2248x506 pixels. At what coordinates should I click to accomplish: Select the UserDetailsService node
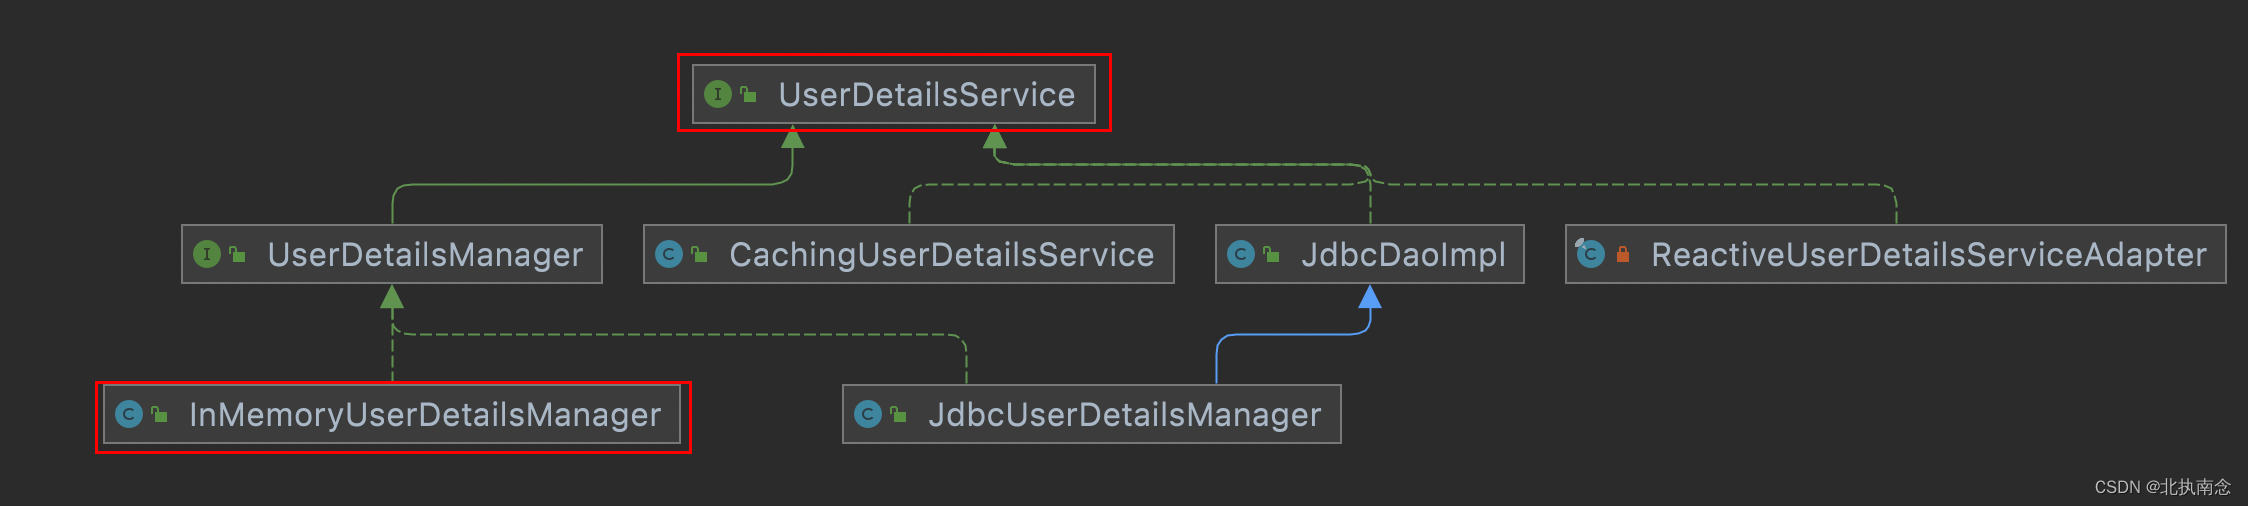[894, 94]
